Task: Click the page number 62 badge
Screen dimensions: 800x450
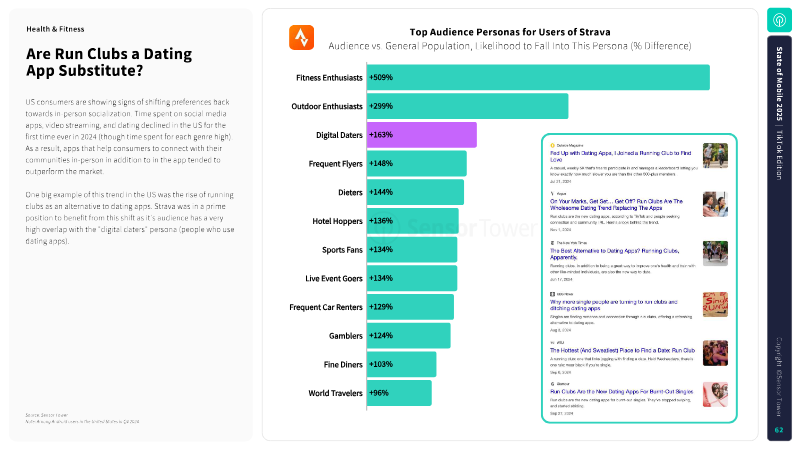Action: [779, 430]
